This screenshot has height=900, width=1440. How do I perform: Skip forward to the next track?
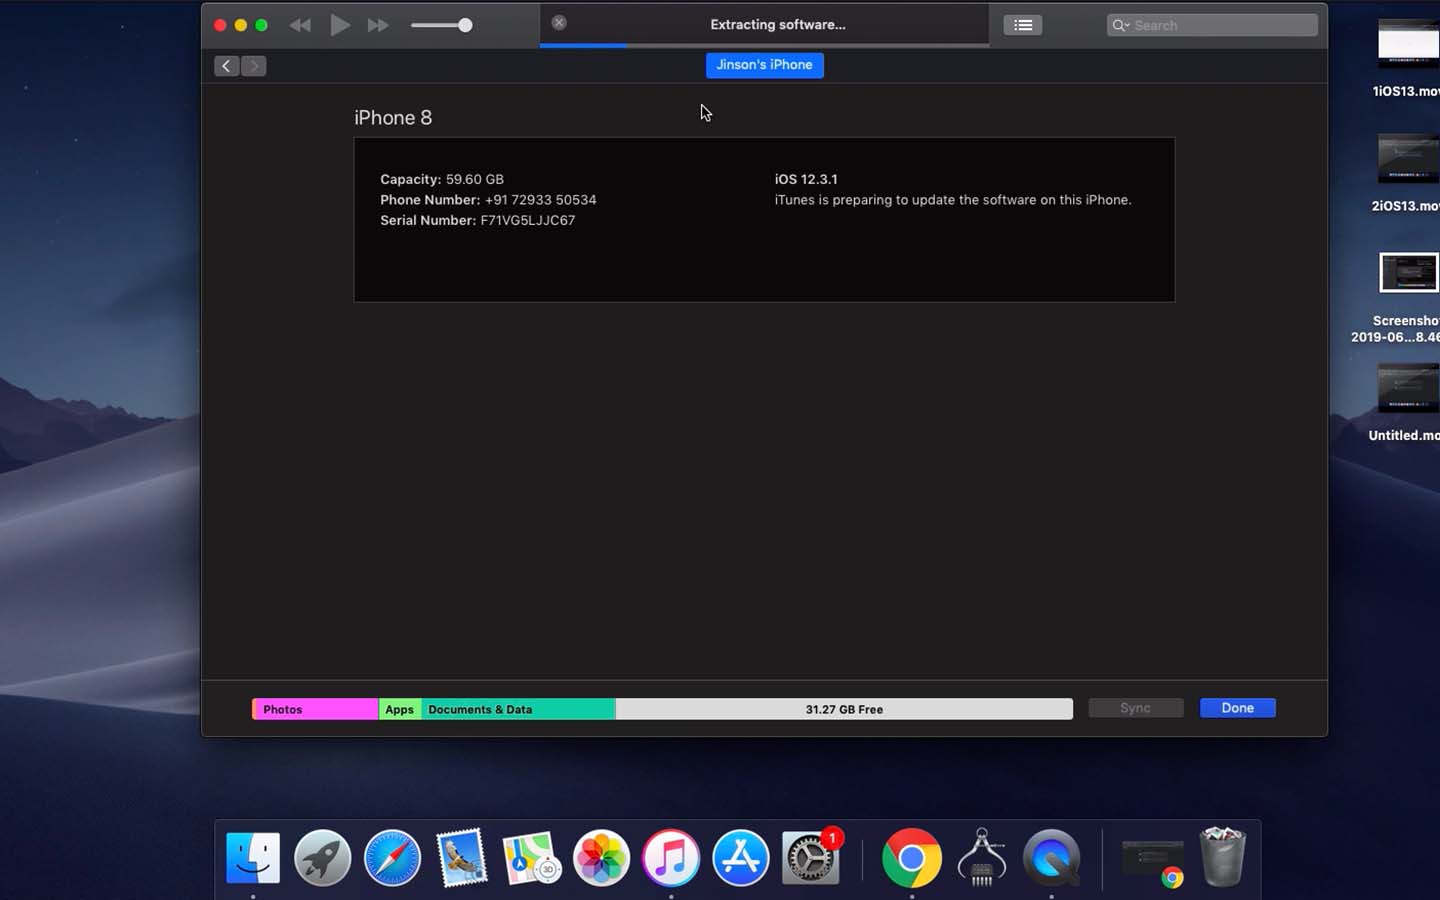pyautogui.click(x=378, y=25)
